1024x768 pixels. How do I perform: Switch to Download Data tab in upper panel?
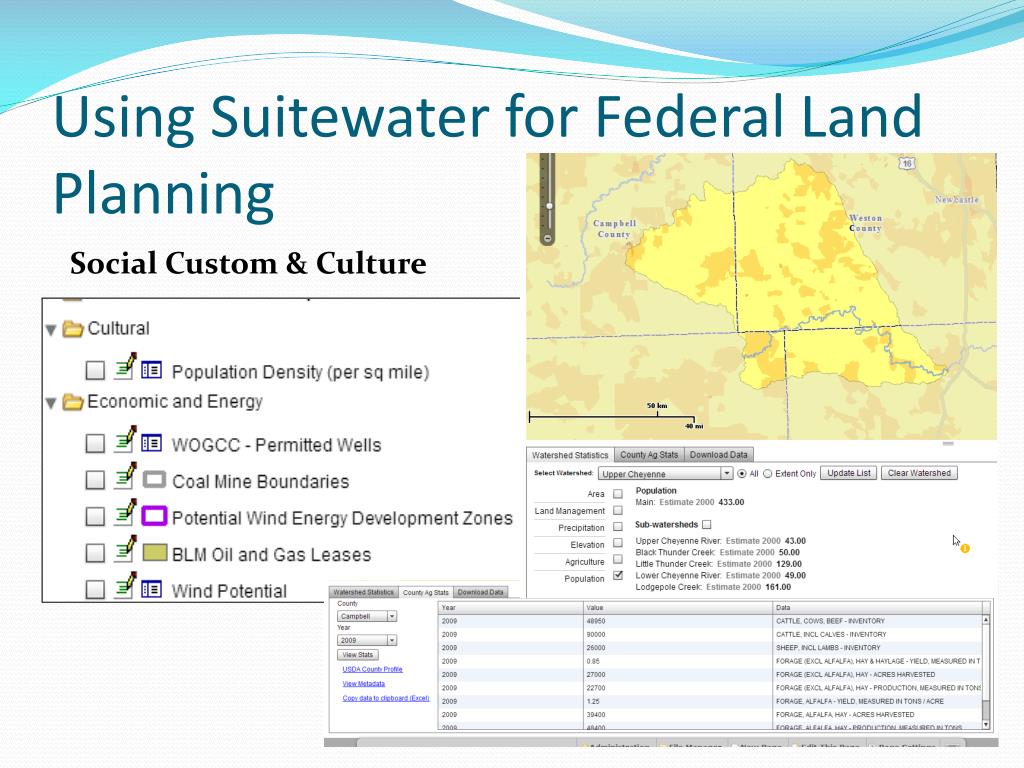tap(718, 455)
